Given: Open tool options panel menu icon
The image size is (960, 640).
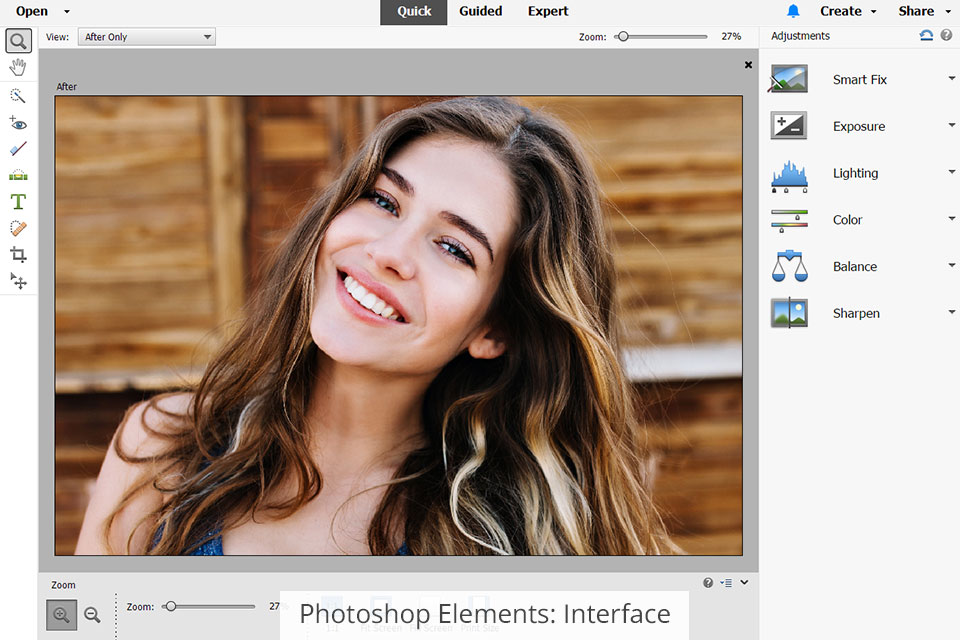Looking at the screenshot, I should point(726,583).
